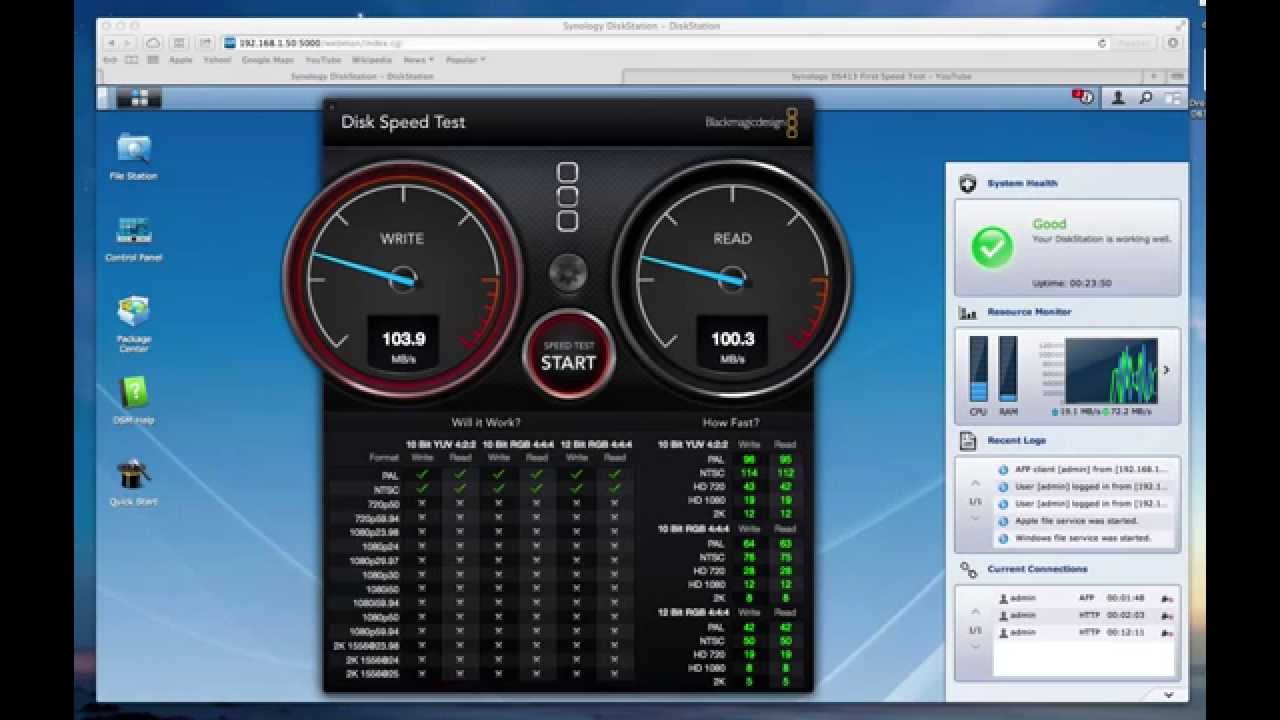Click the Safari Reader button

[x=1133, y=43]
